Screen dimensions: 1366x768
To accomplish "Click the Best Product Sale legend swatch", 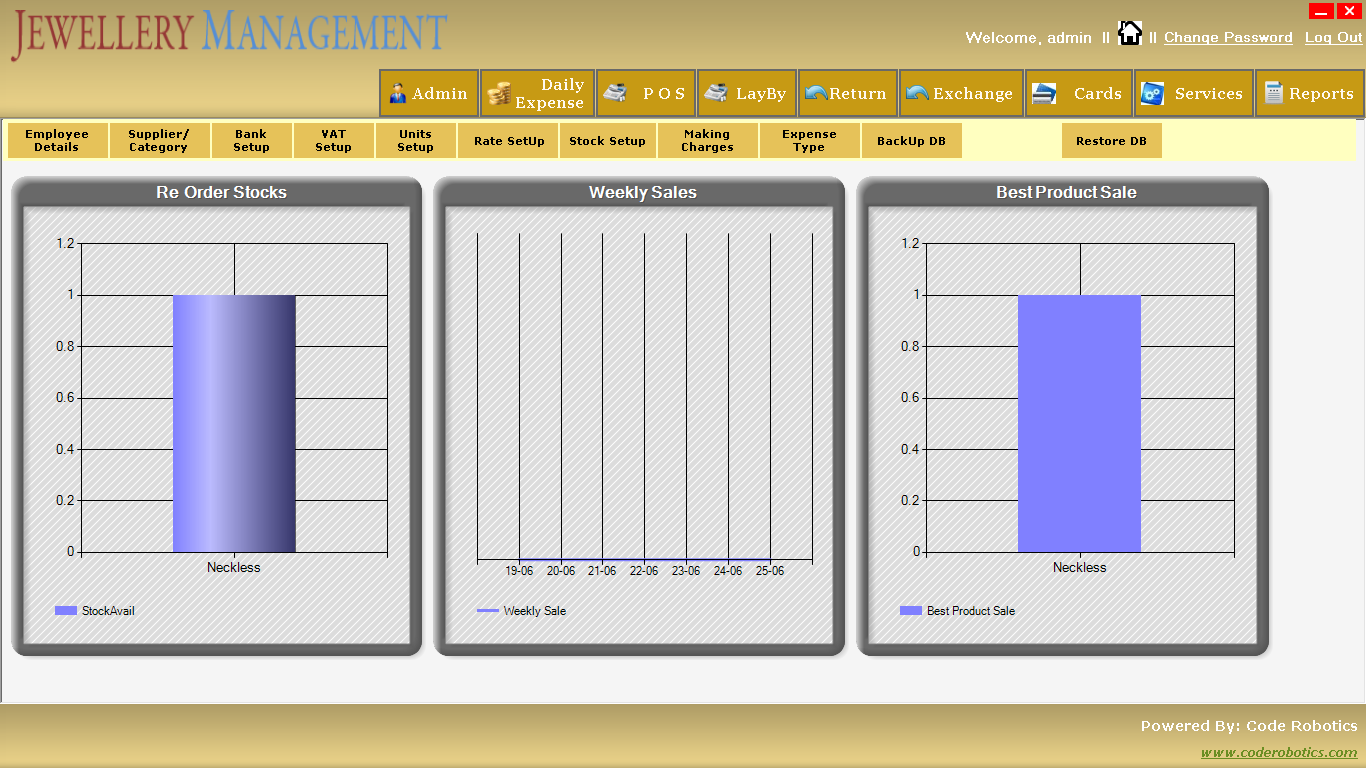I will click(x=911, y=611).
